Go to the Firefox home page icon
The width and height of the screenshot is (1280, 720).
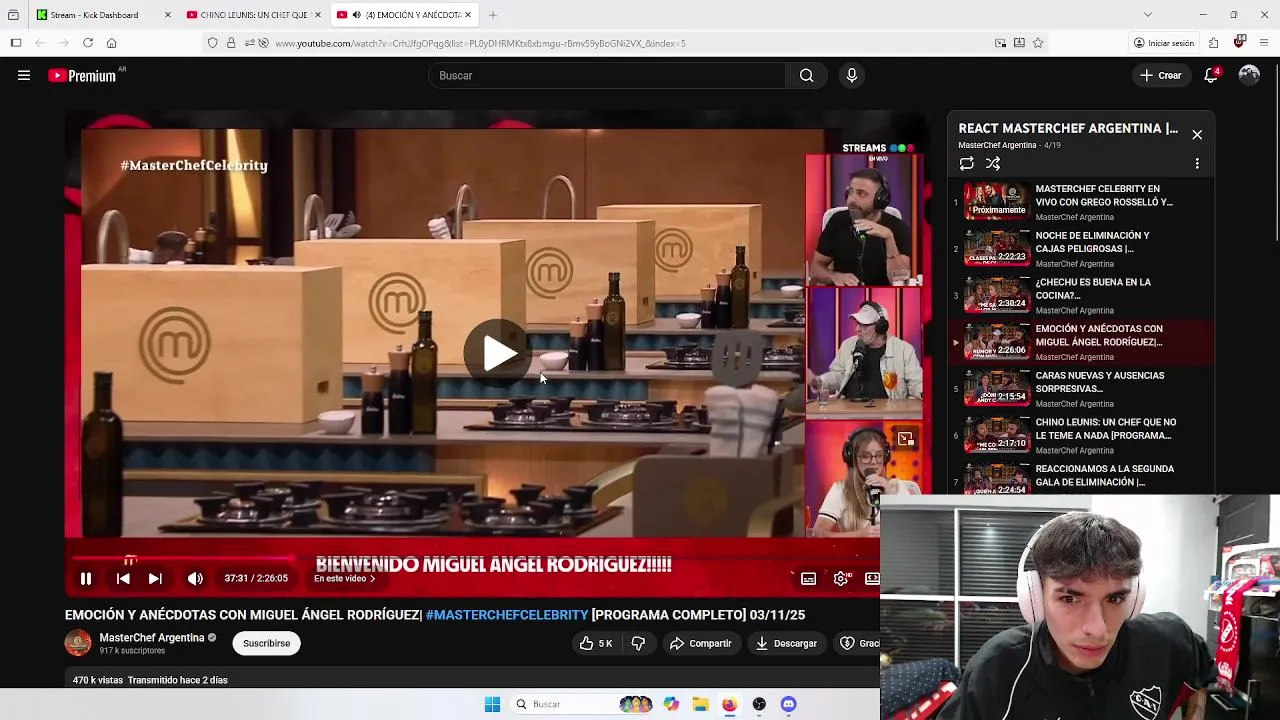coord(111,43)
